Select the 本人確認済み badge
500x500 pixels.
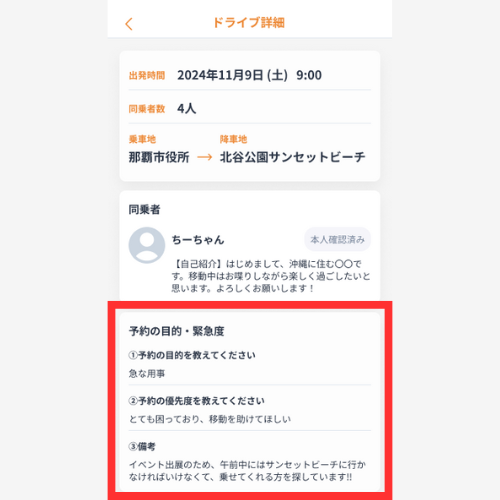click(337, 239)
